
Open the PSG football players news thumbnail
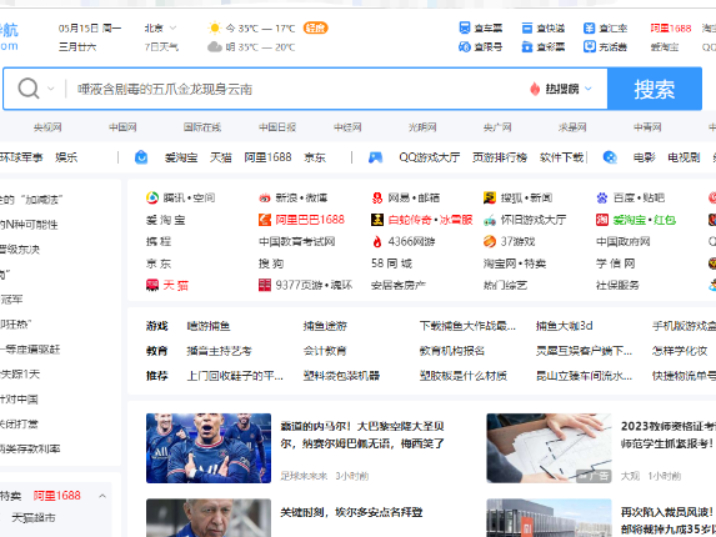(x=209, y=448)
